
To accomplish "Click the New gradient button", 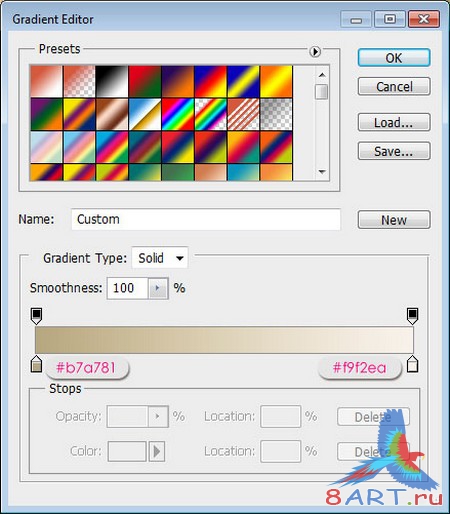I will click(x=394, y=220).
